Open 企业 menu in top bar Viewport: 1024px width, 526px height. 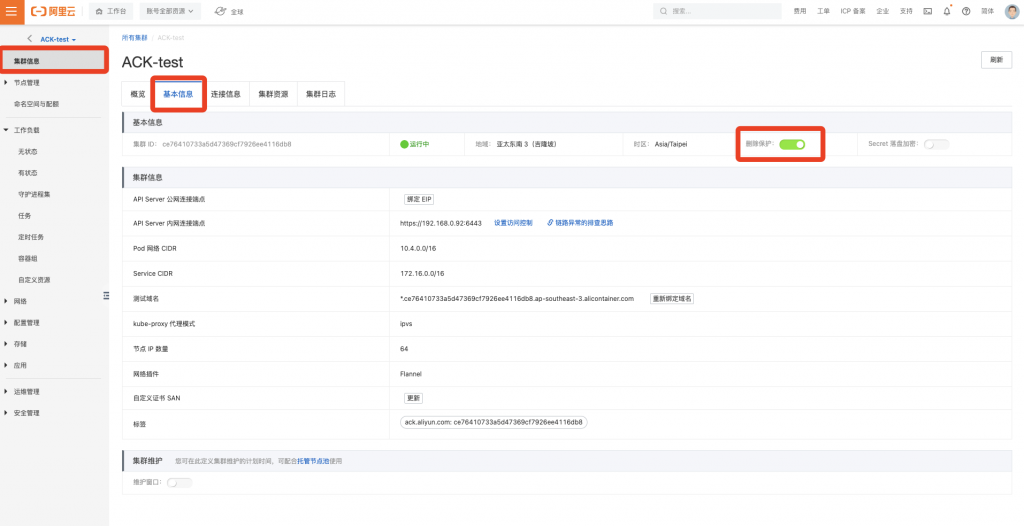coord(882,11)
